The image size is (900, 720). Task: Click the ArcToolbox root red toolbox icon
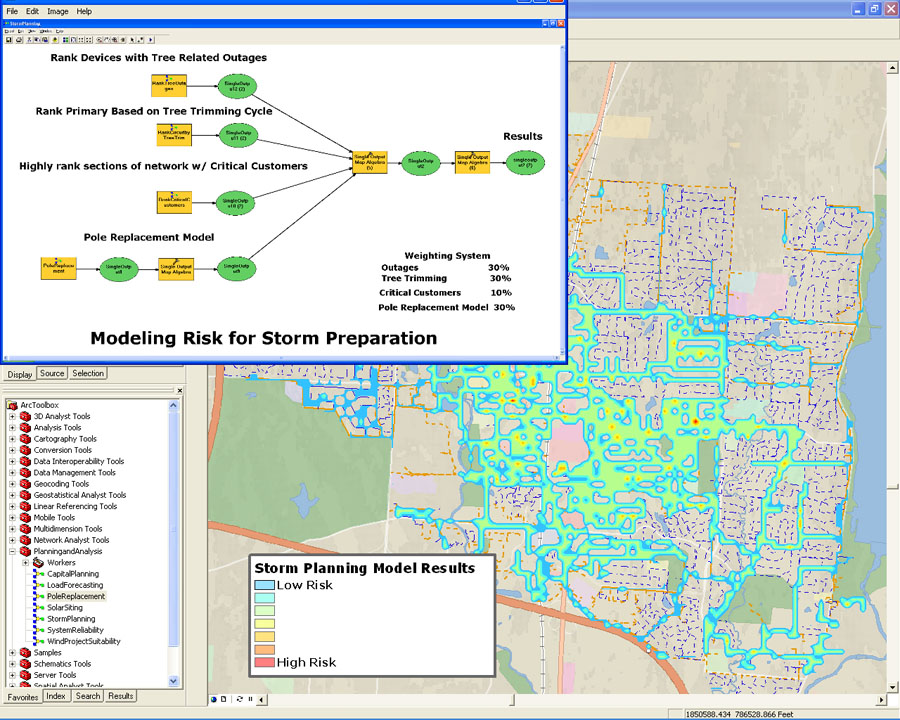point(13,405)
